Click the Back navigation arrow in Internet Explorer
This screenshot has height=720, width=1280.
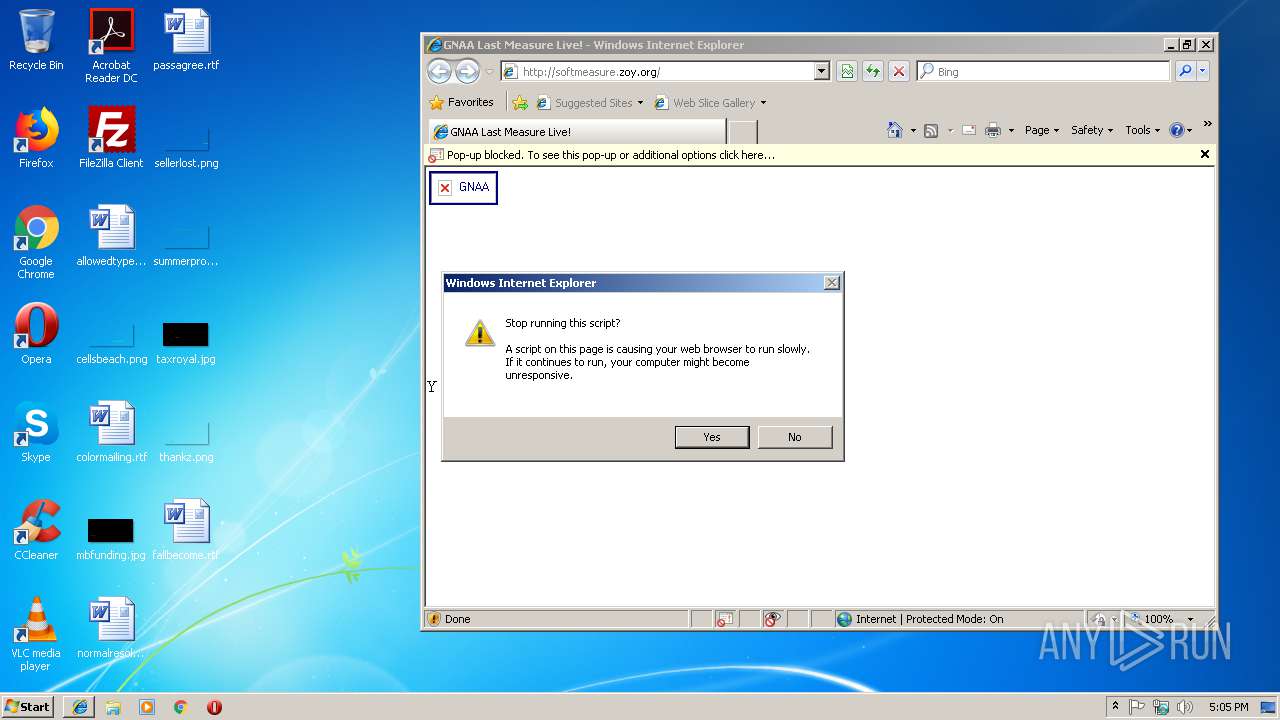click(x=439, y=71)
